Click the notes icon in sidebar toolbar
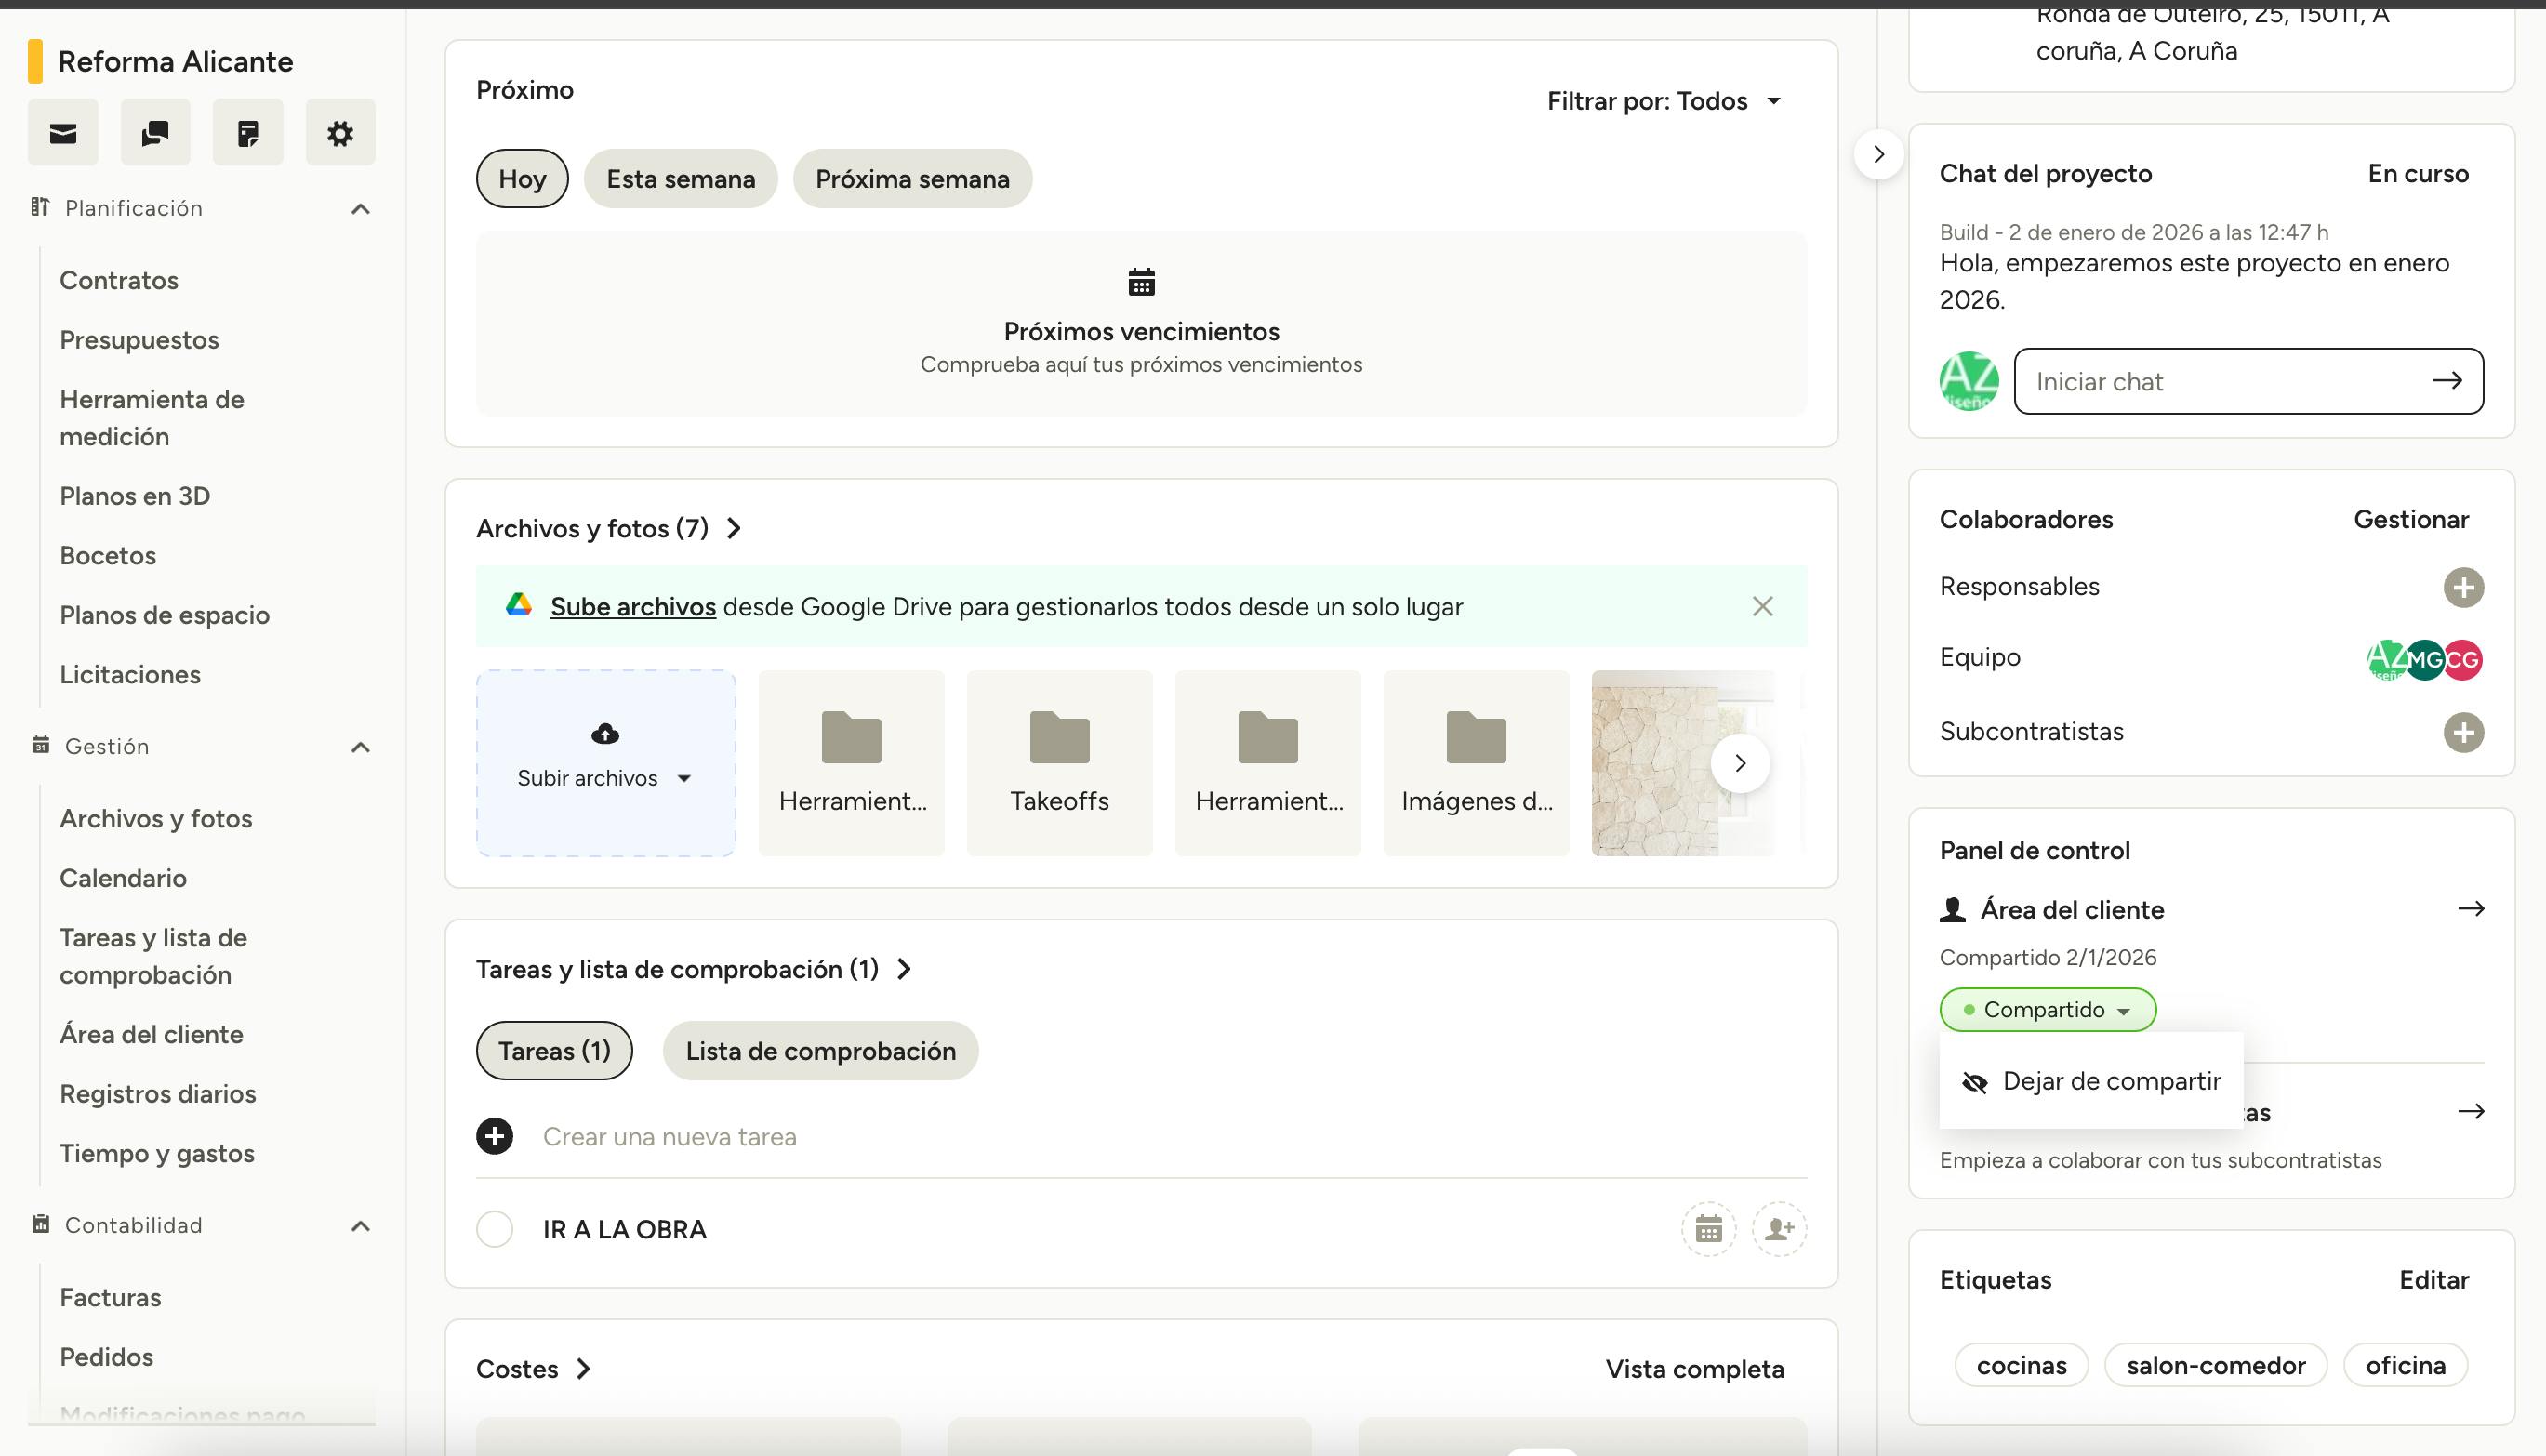The image size is (2546, 1456). click(247, 133)
